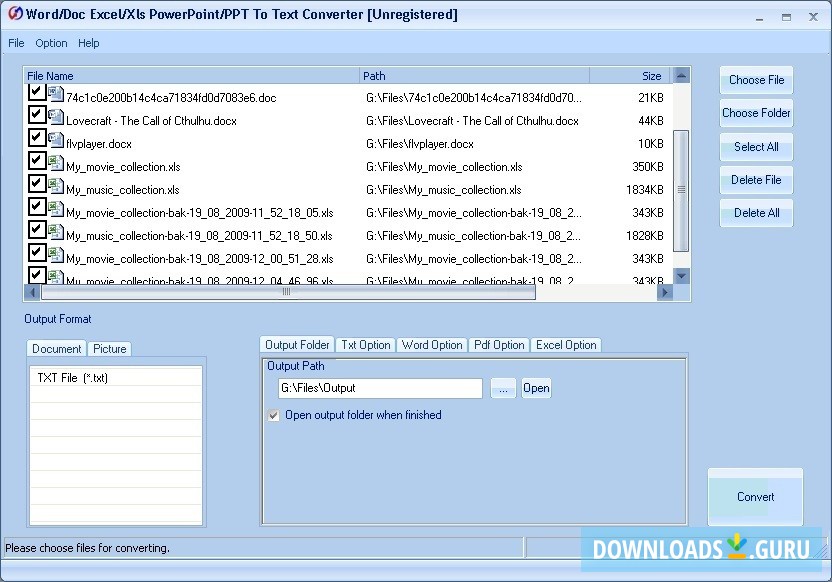The height and width of the screenshot is (582, 832).
Task: Click the Excel icon next to My_movie_collection.xls
Action: pyautogui.click(x=54, y=163)
